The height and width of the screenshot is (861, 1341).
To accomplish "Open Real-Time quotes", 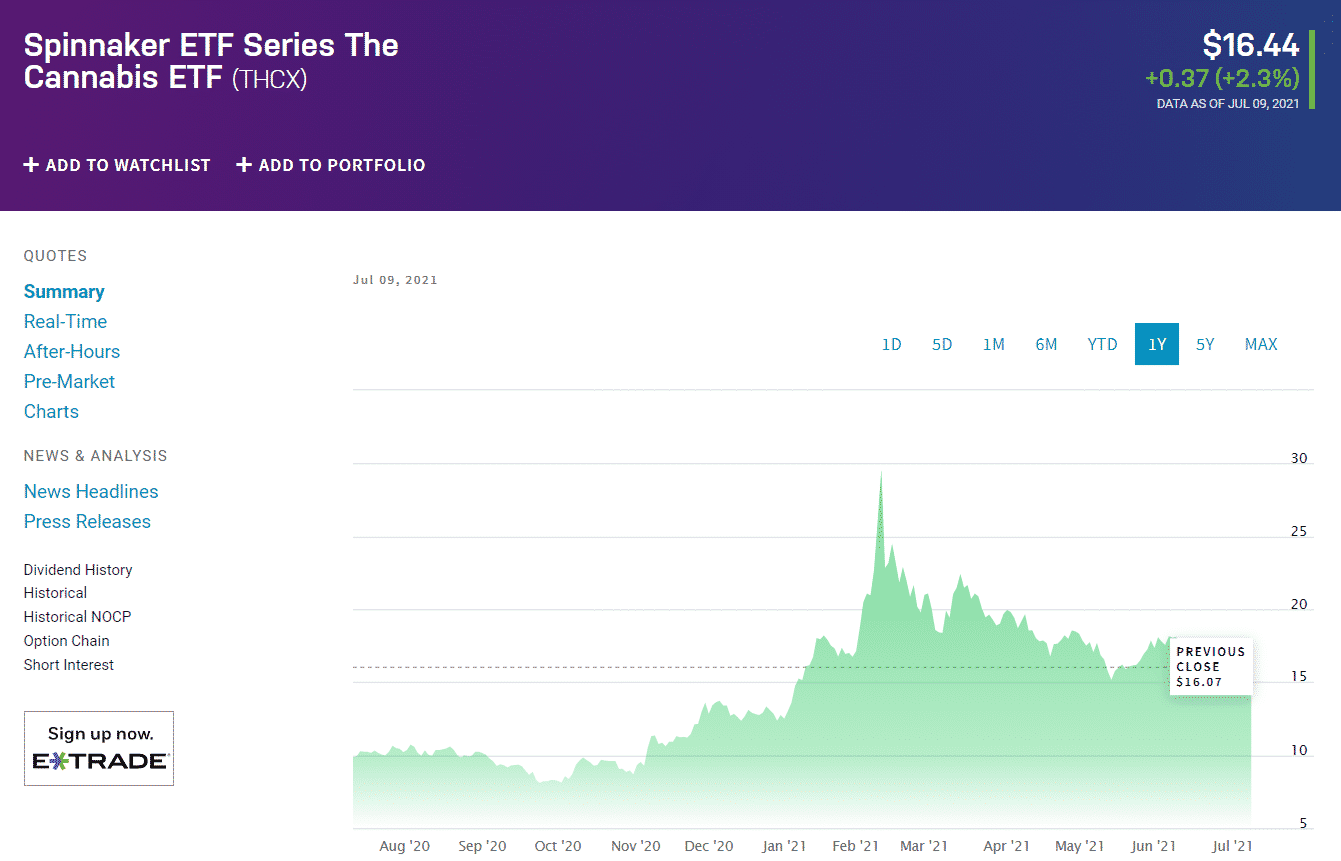I will click(65, 322).
